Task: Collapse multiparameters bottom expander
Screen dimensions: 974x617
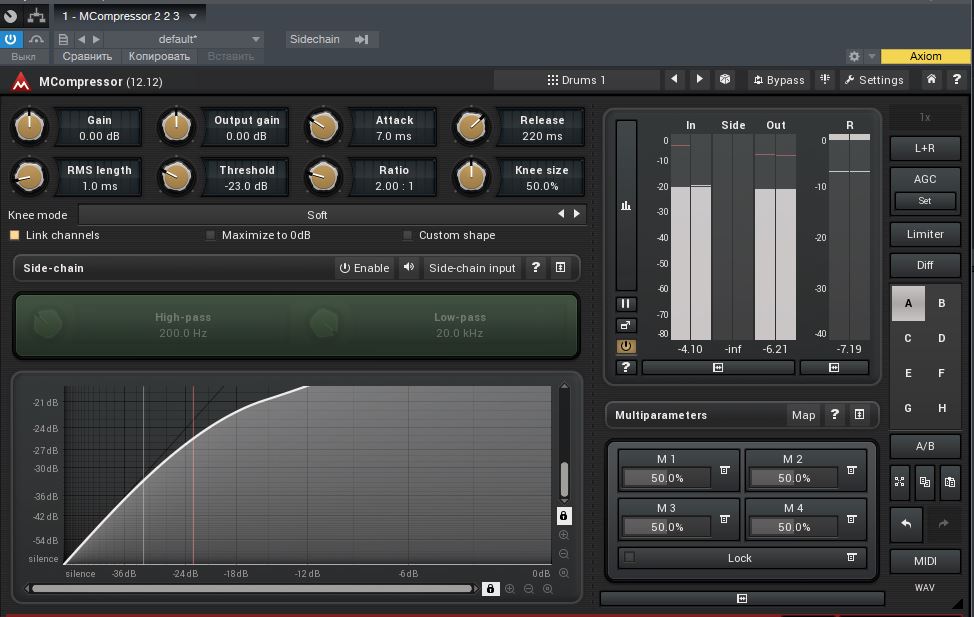Action: [x=742, y=598]
